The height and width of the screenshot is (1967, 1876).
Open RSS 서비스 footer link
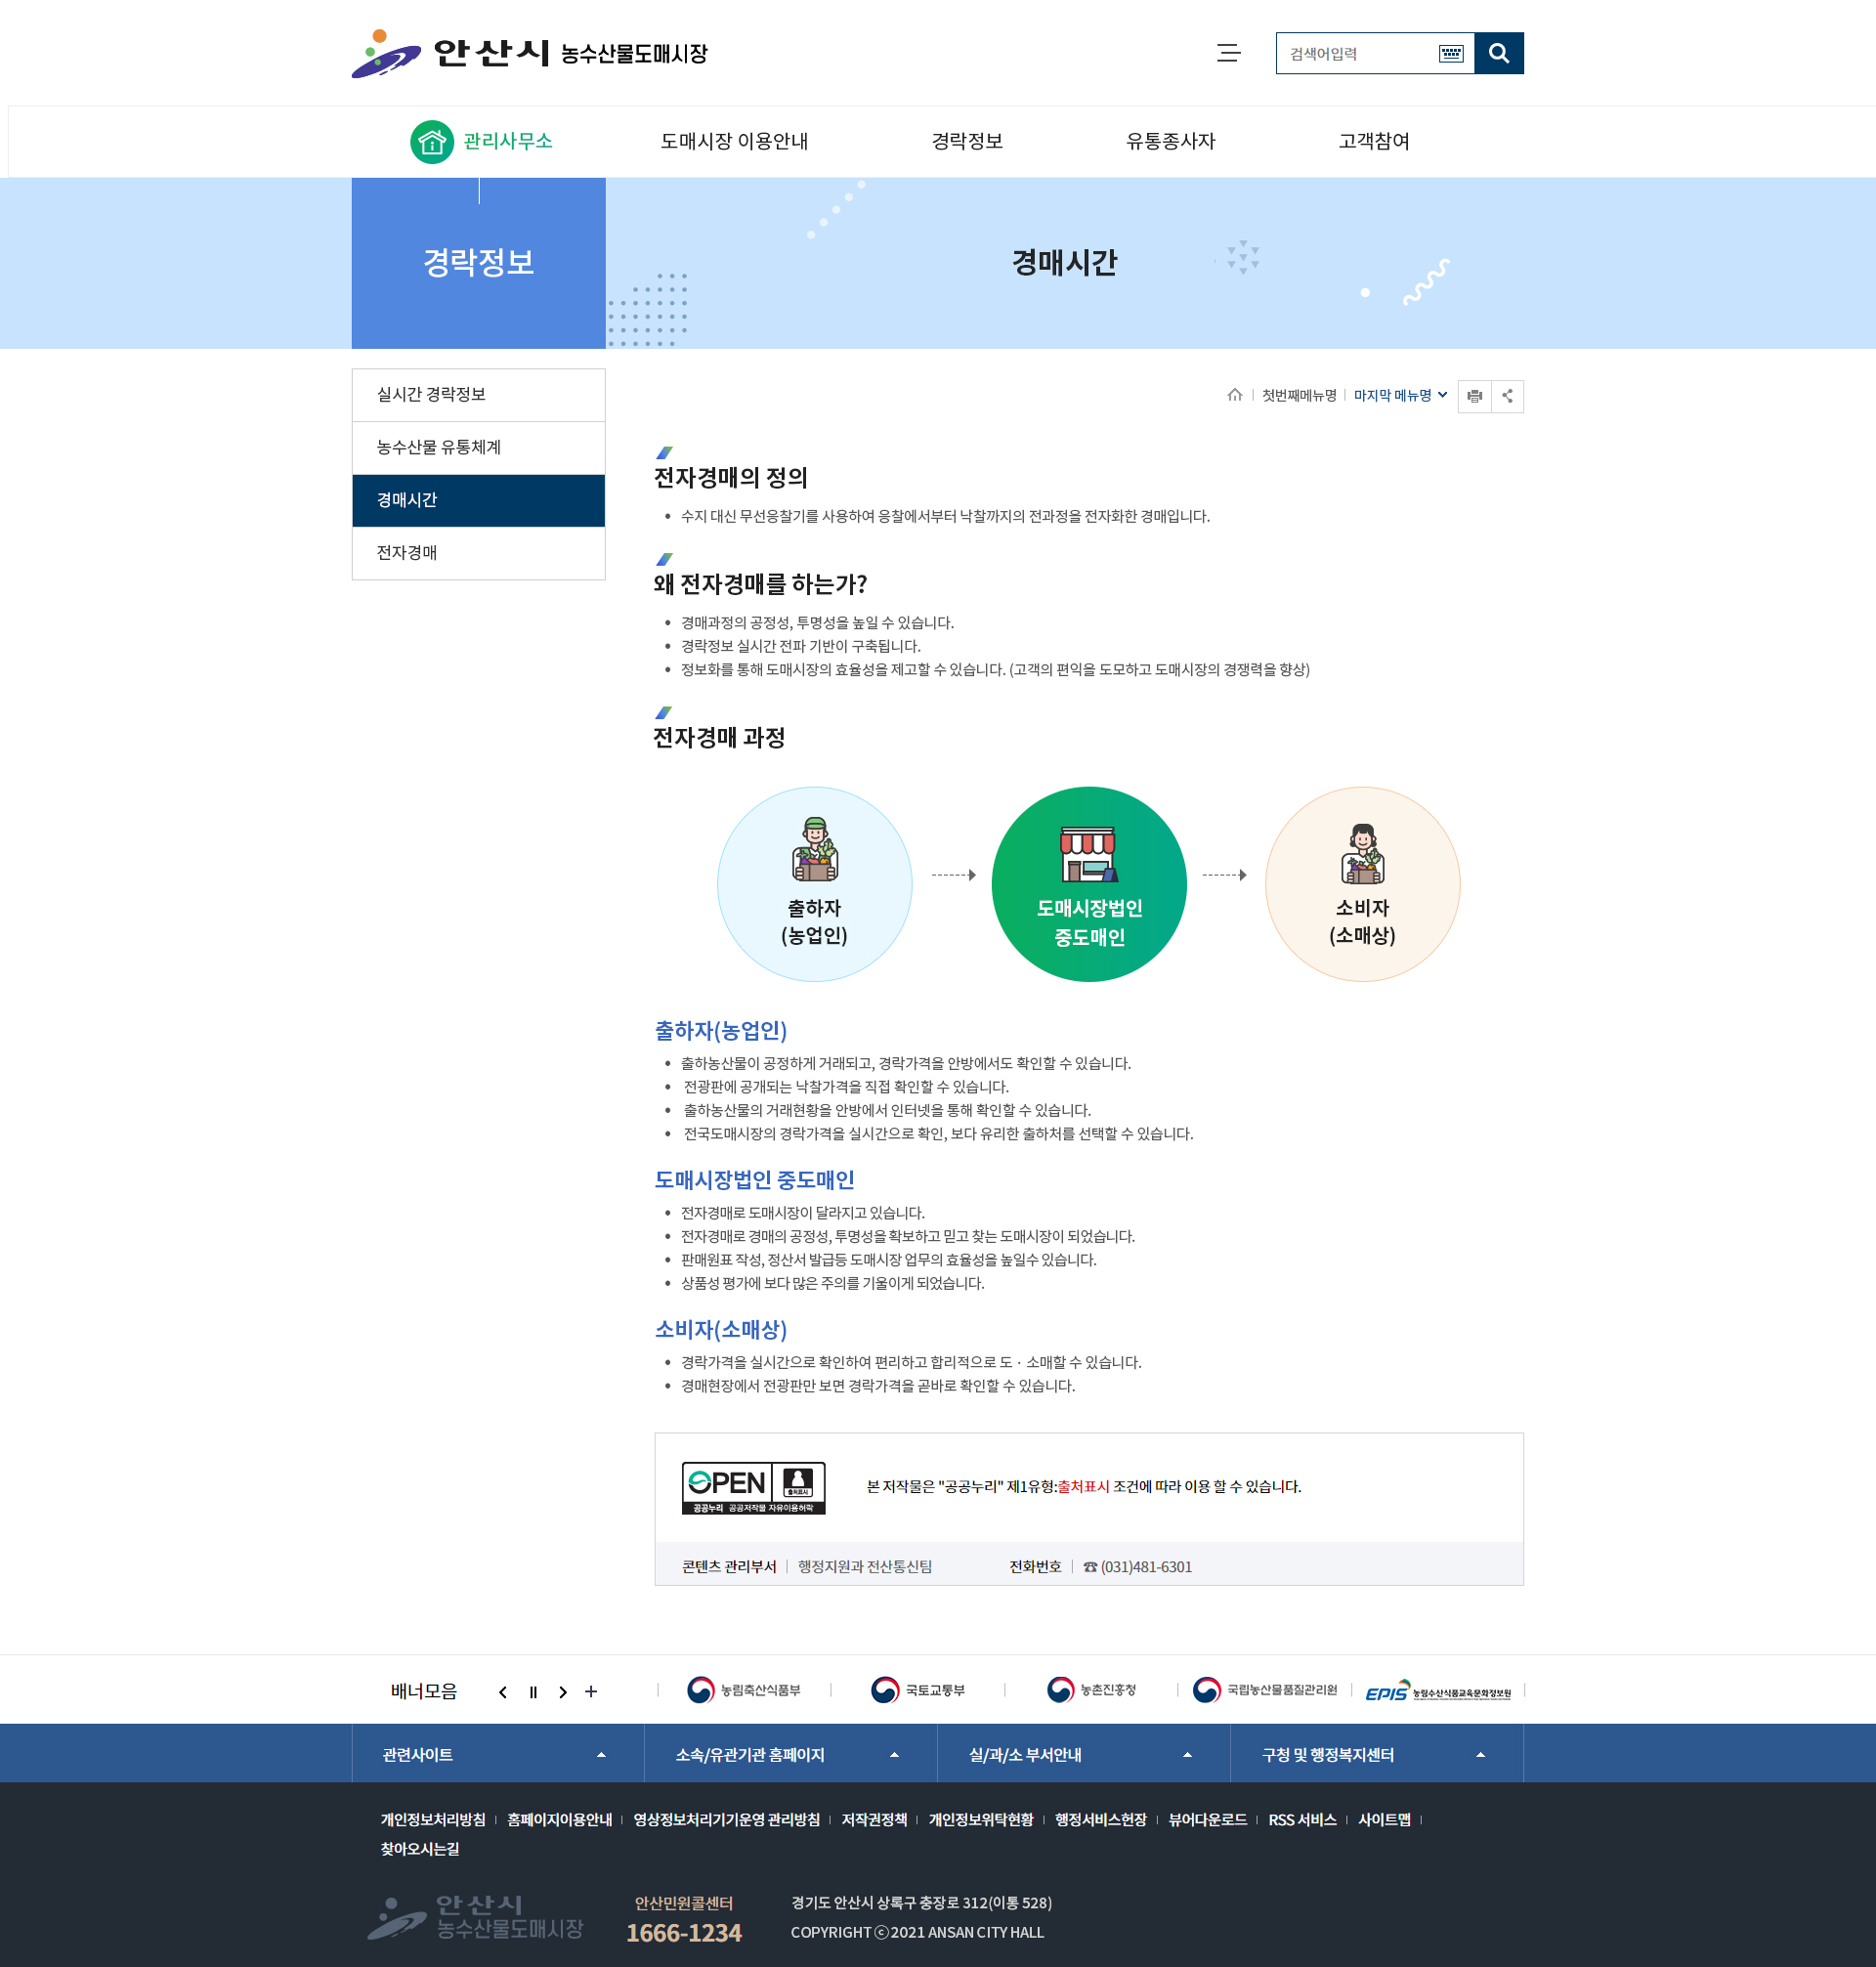(x=1302, y=1820)
